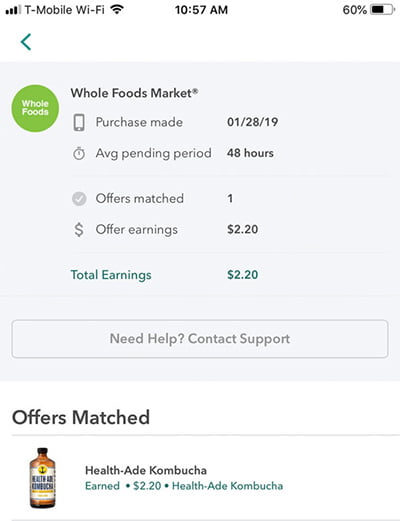
Task: Tap the stopwatch icon for pending period
Action: [79, 153]
